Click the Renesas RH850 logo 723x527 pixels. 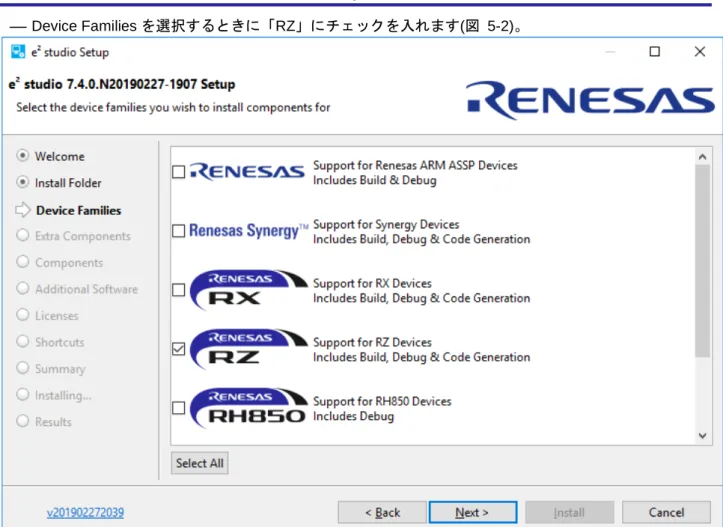(x=249, y=408)
